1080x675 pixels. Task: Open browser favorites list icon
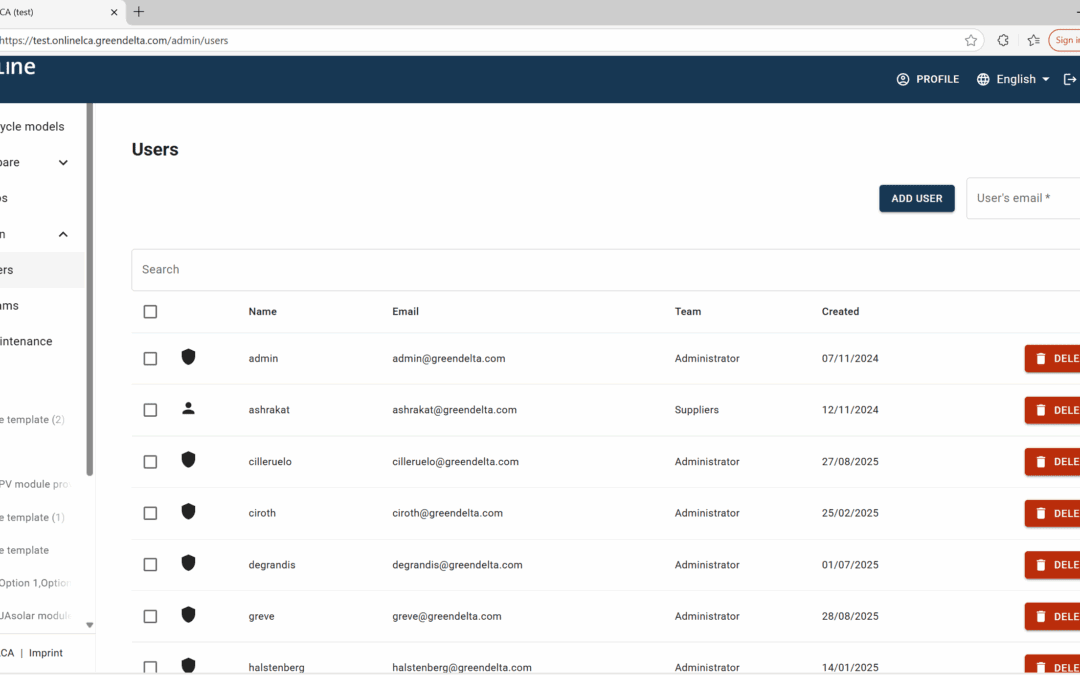tap(1033, 41)
